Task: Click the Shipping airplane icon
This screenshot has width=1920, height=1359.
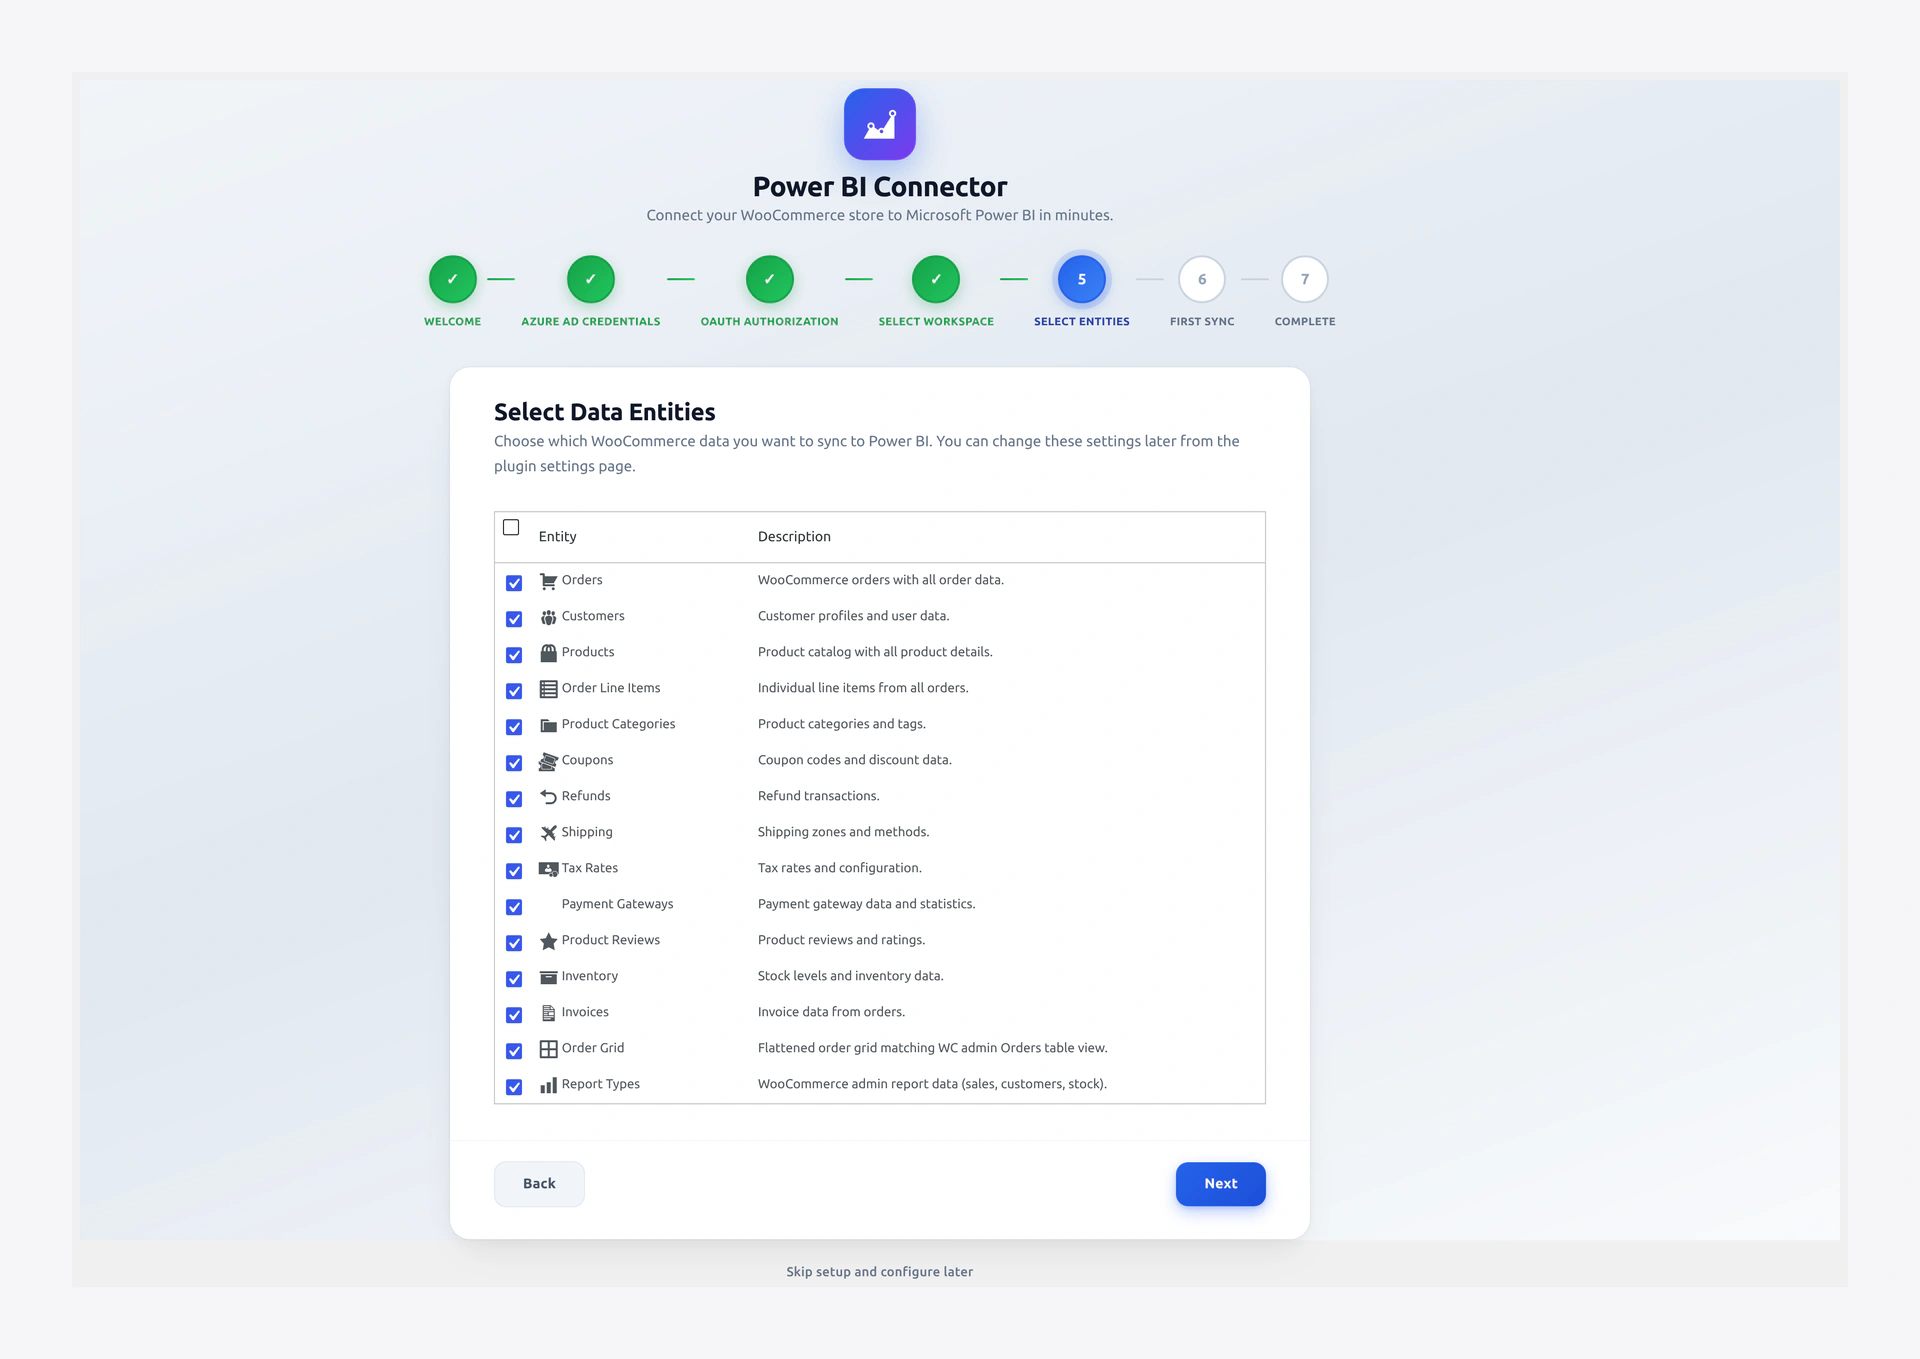Action: [548, 833]
